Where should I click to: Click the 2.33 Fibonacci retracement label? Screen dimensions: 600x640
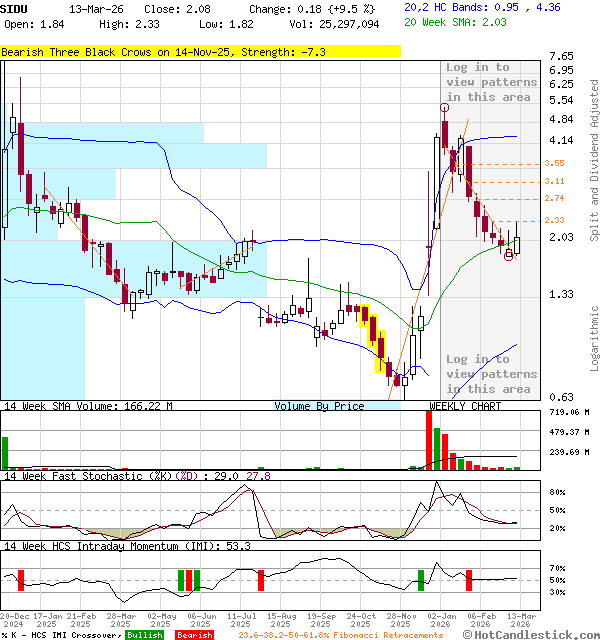[x=554, y=220]
